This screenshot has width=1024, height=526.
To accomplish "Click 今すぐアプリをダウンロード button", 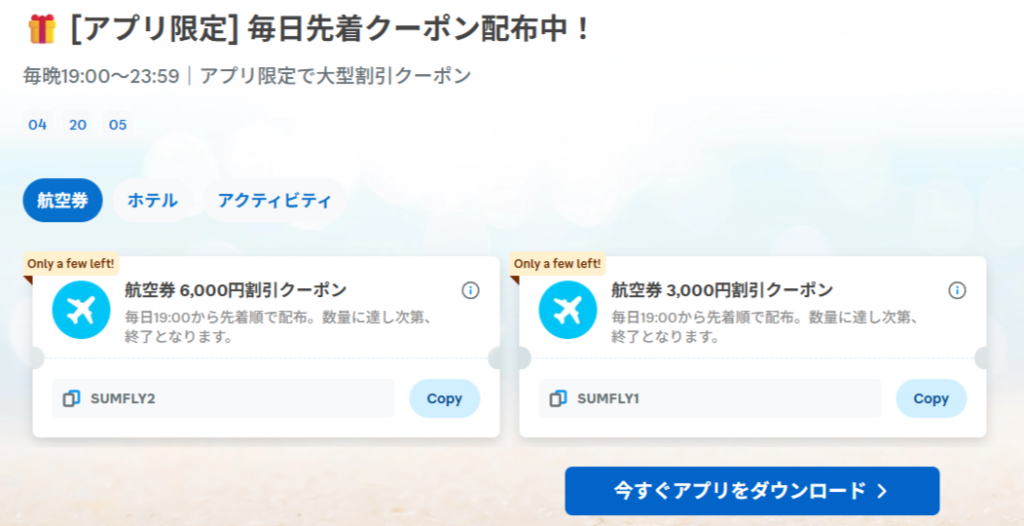I will [752, 491].
